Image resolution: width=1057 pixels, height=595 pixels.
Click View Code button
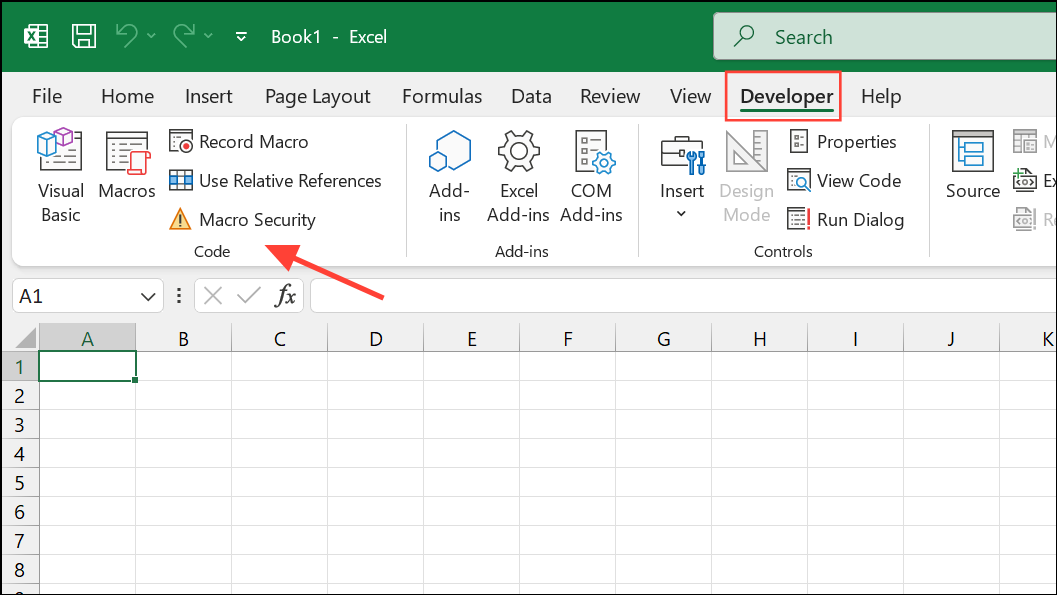(x=845, y=181)
